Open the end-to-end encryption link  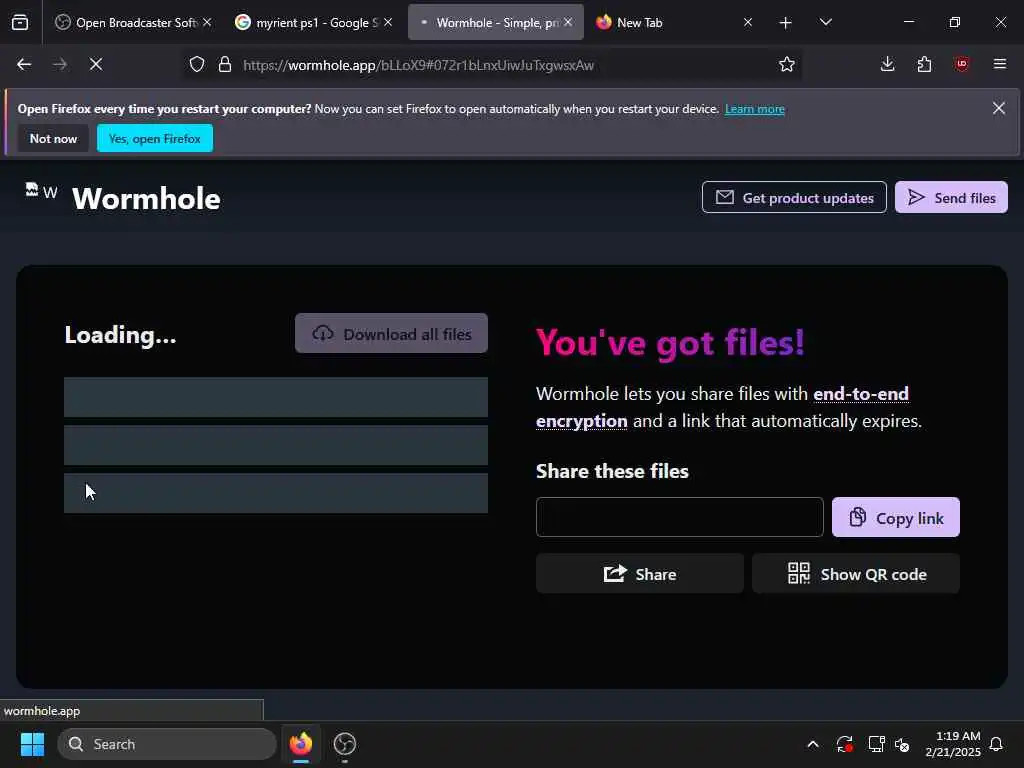click(722, 408)
